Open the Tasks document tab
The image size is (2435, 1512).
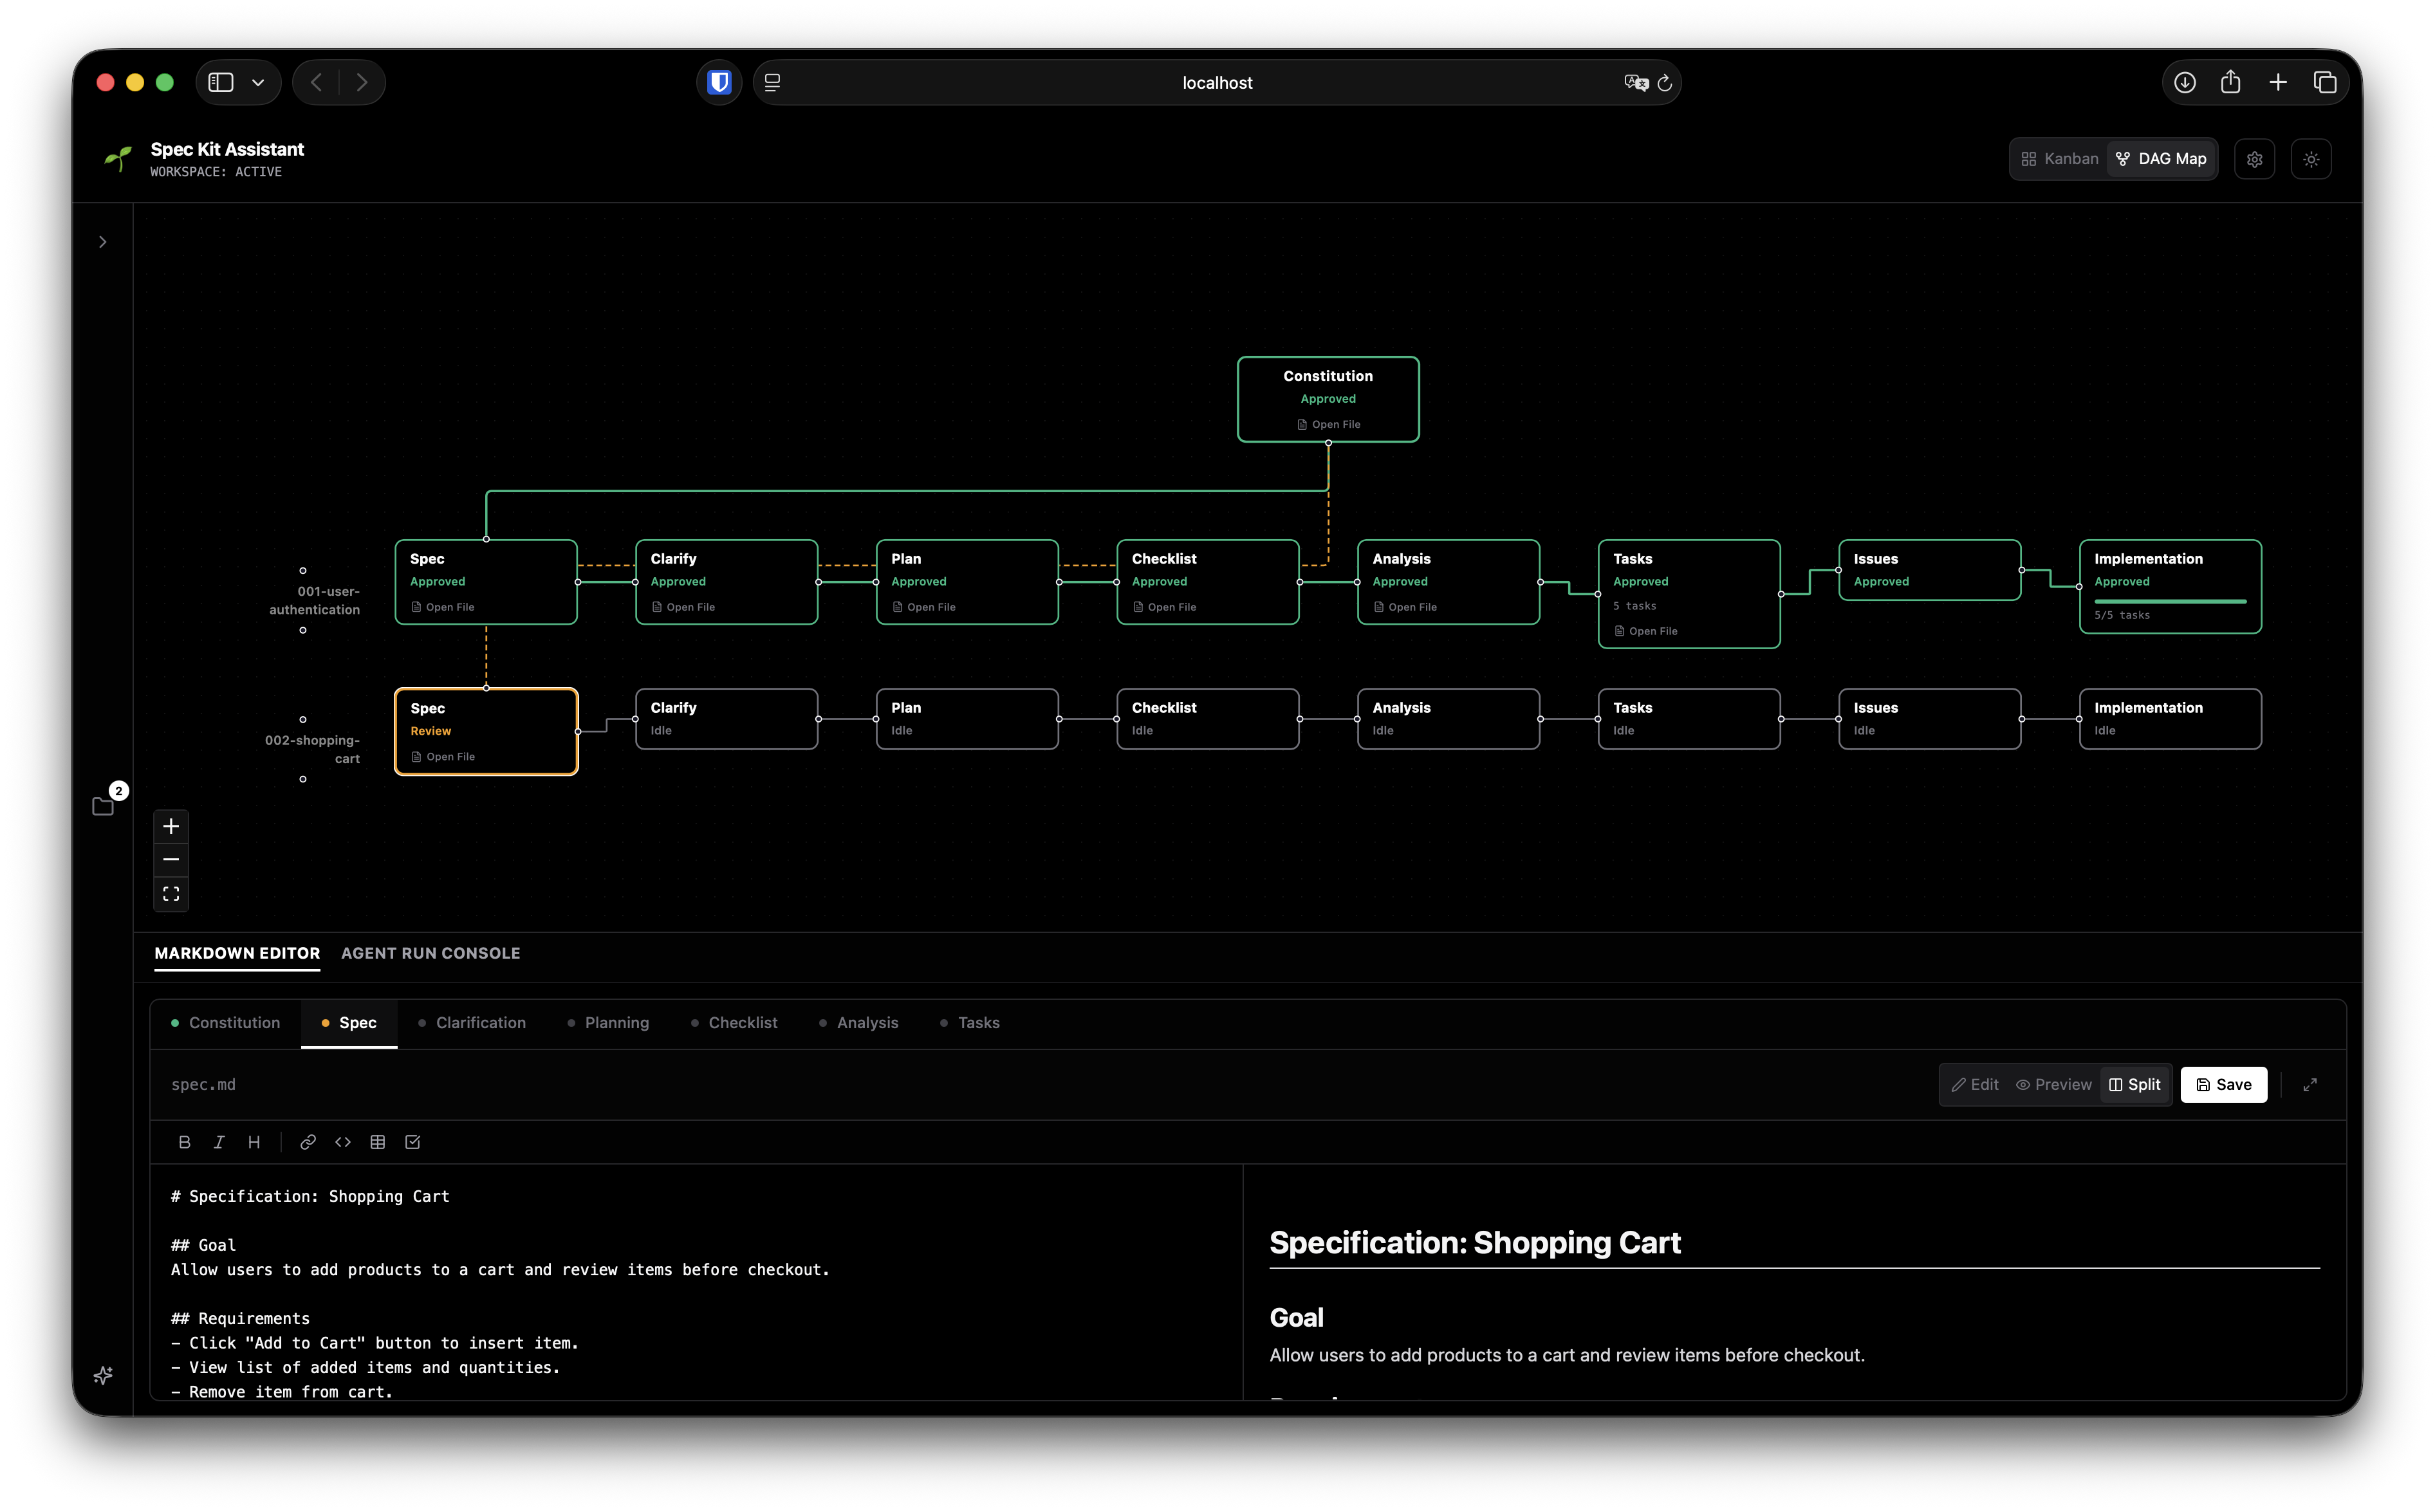970,1023
